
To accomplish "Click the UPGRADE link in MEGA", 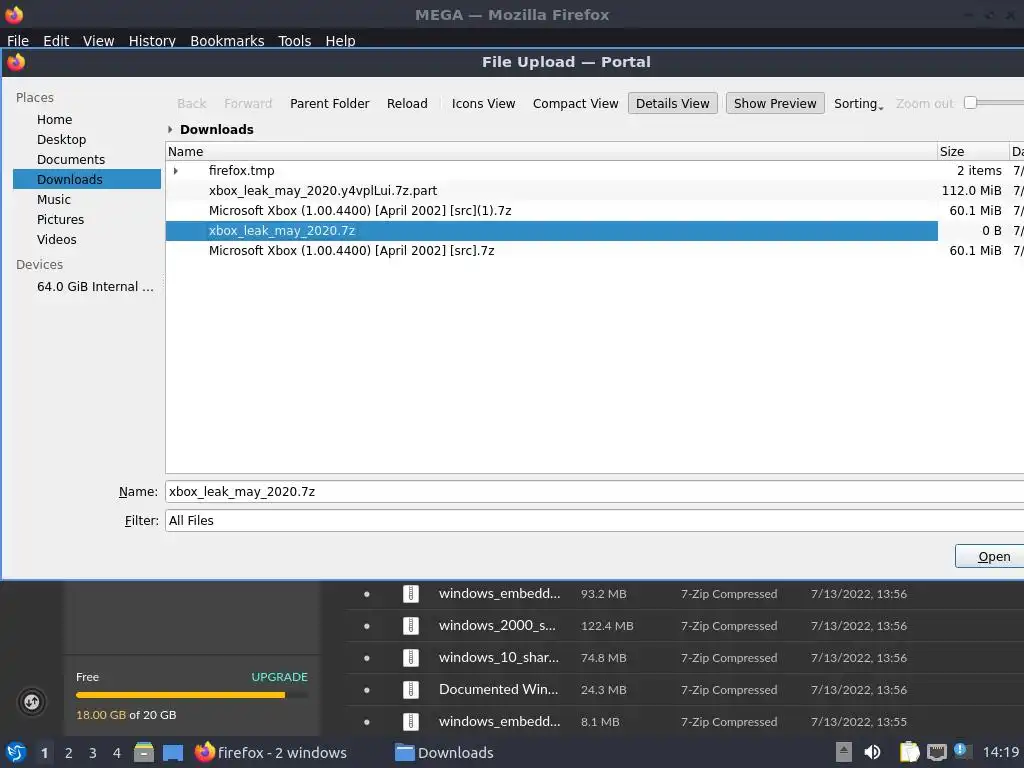I will 280,677.
